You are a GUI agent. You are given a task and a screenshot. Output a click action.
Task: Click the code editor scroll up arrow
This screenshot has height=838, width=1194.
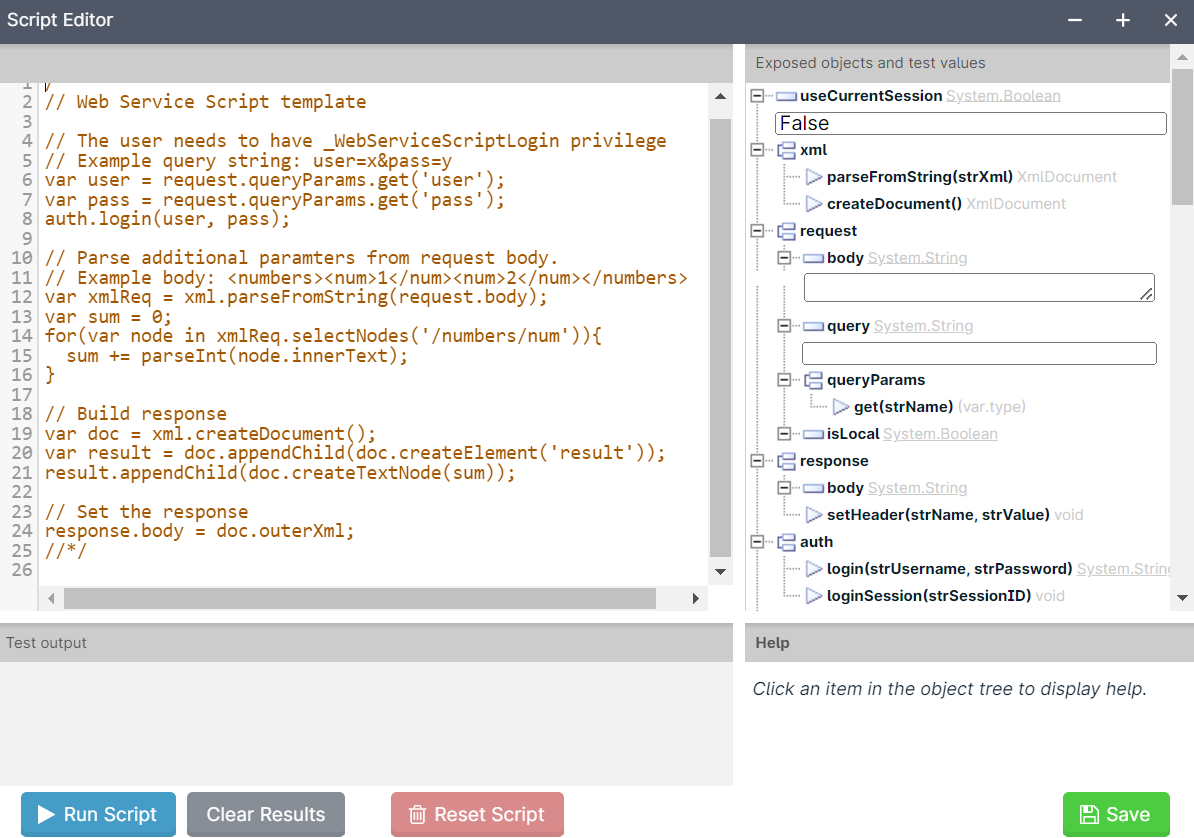coord(720,96)
